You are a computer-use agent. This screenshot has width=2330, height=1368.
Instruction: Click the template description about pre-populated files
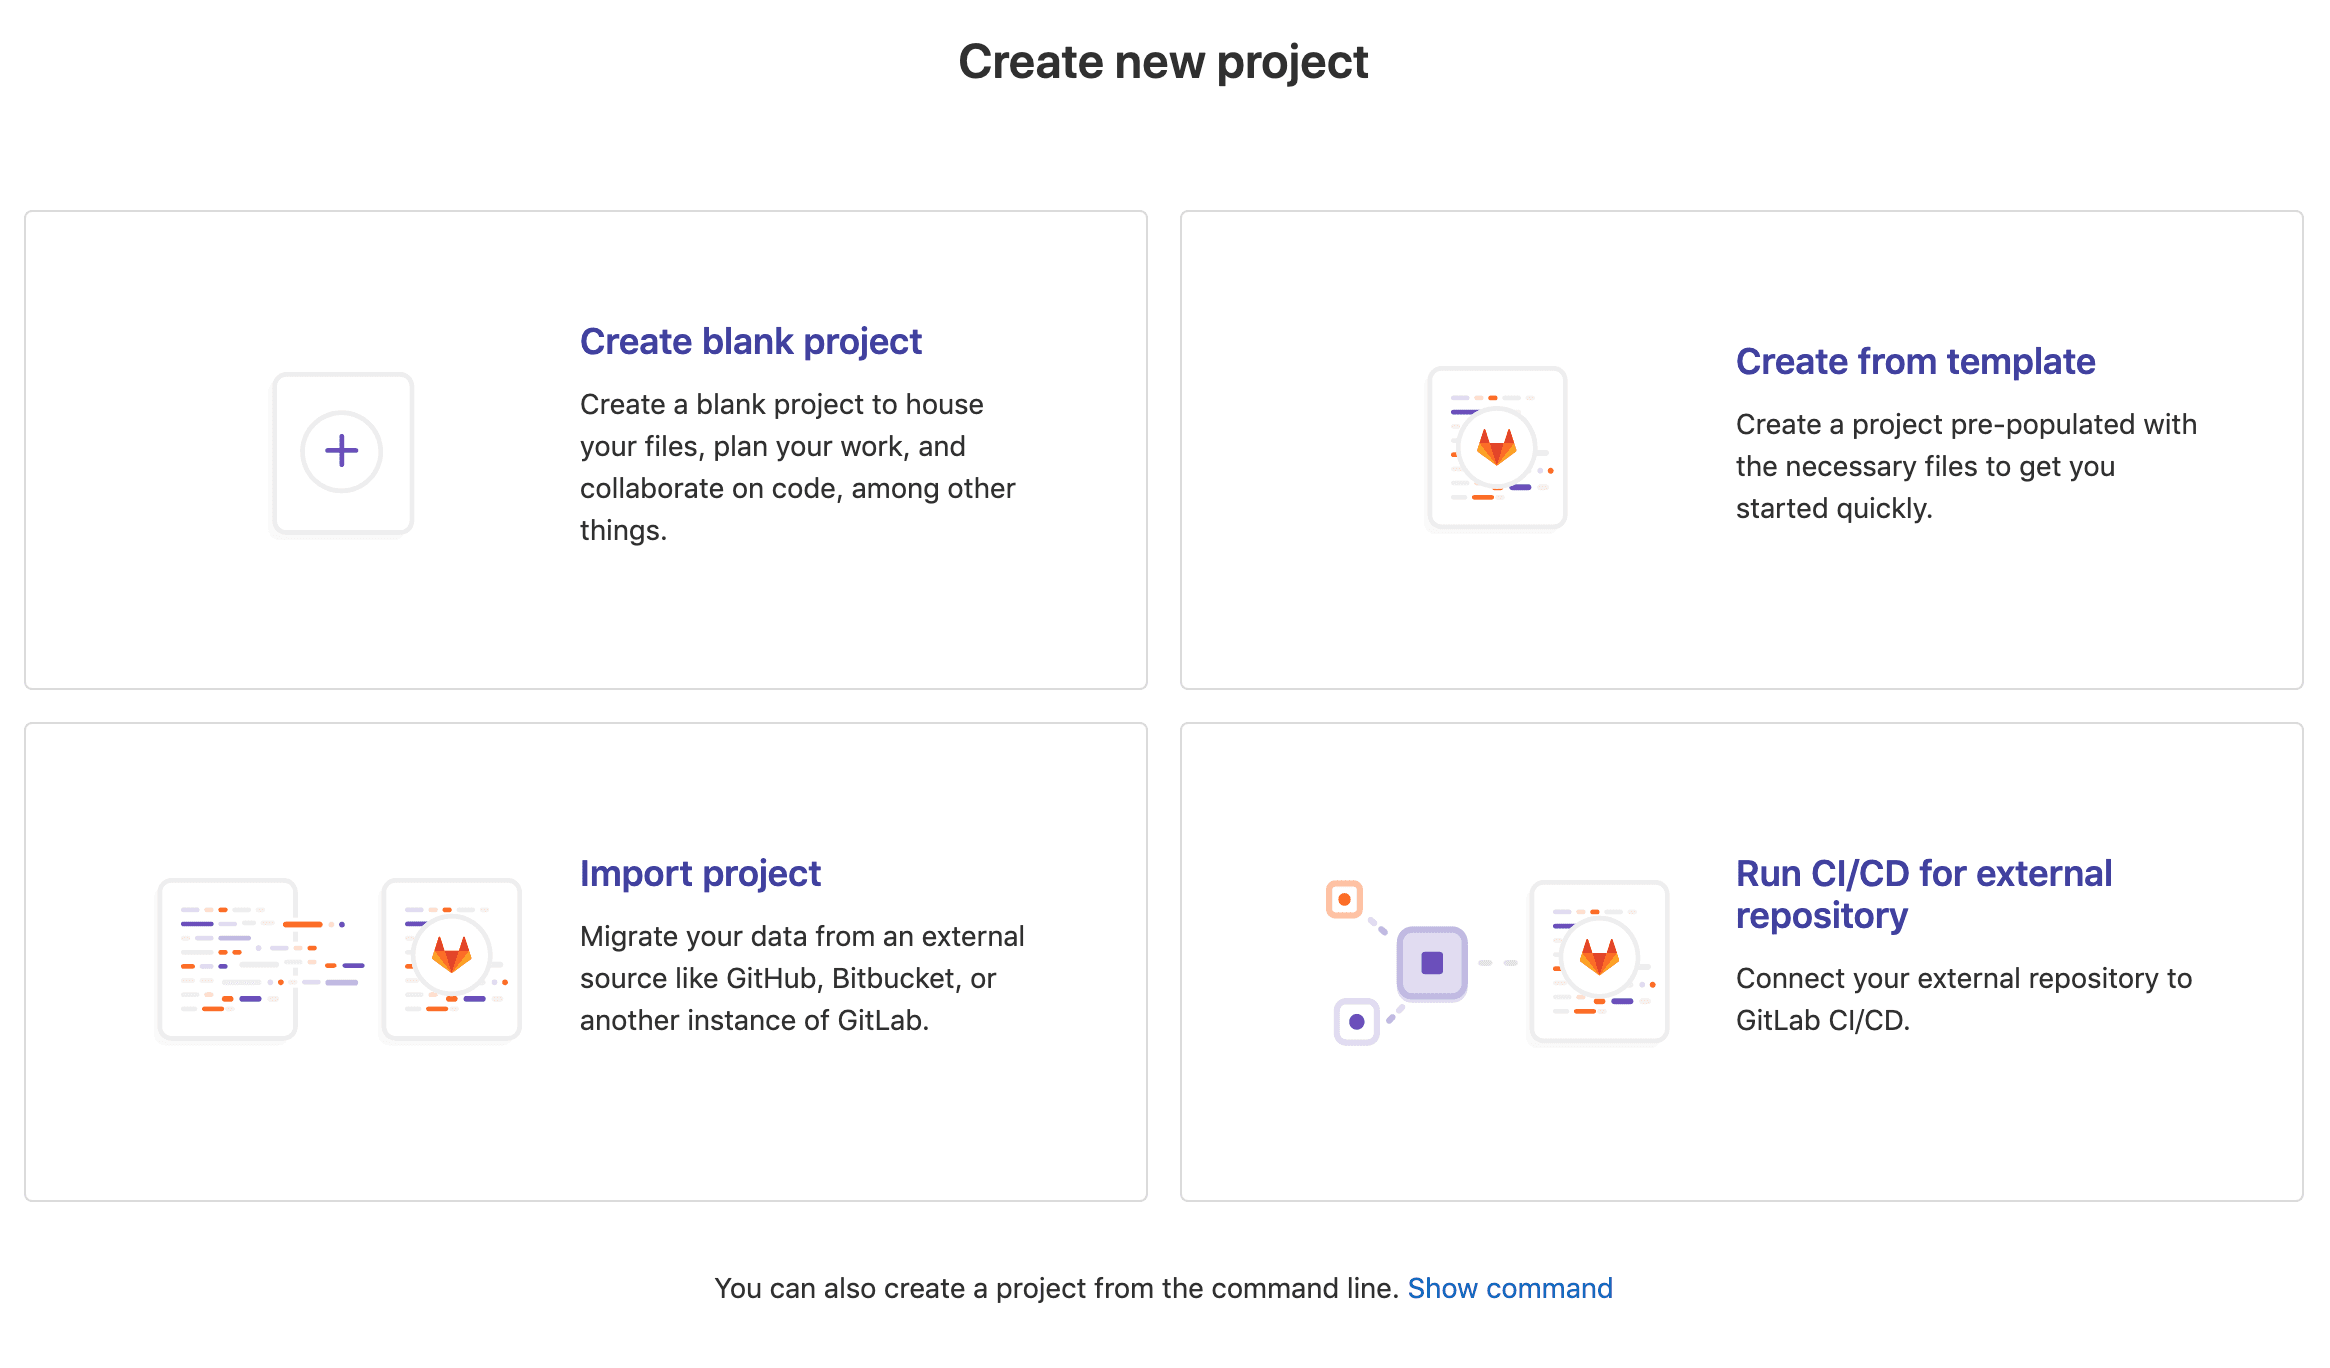point(1965,466)
